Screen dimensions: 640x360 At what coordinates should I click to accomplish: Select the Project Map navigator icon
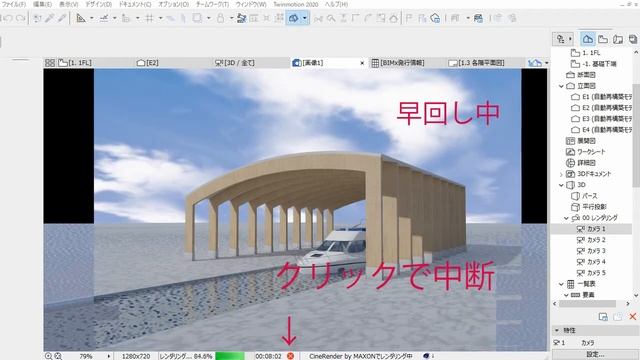click(x=588, y=39)
